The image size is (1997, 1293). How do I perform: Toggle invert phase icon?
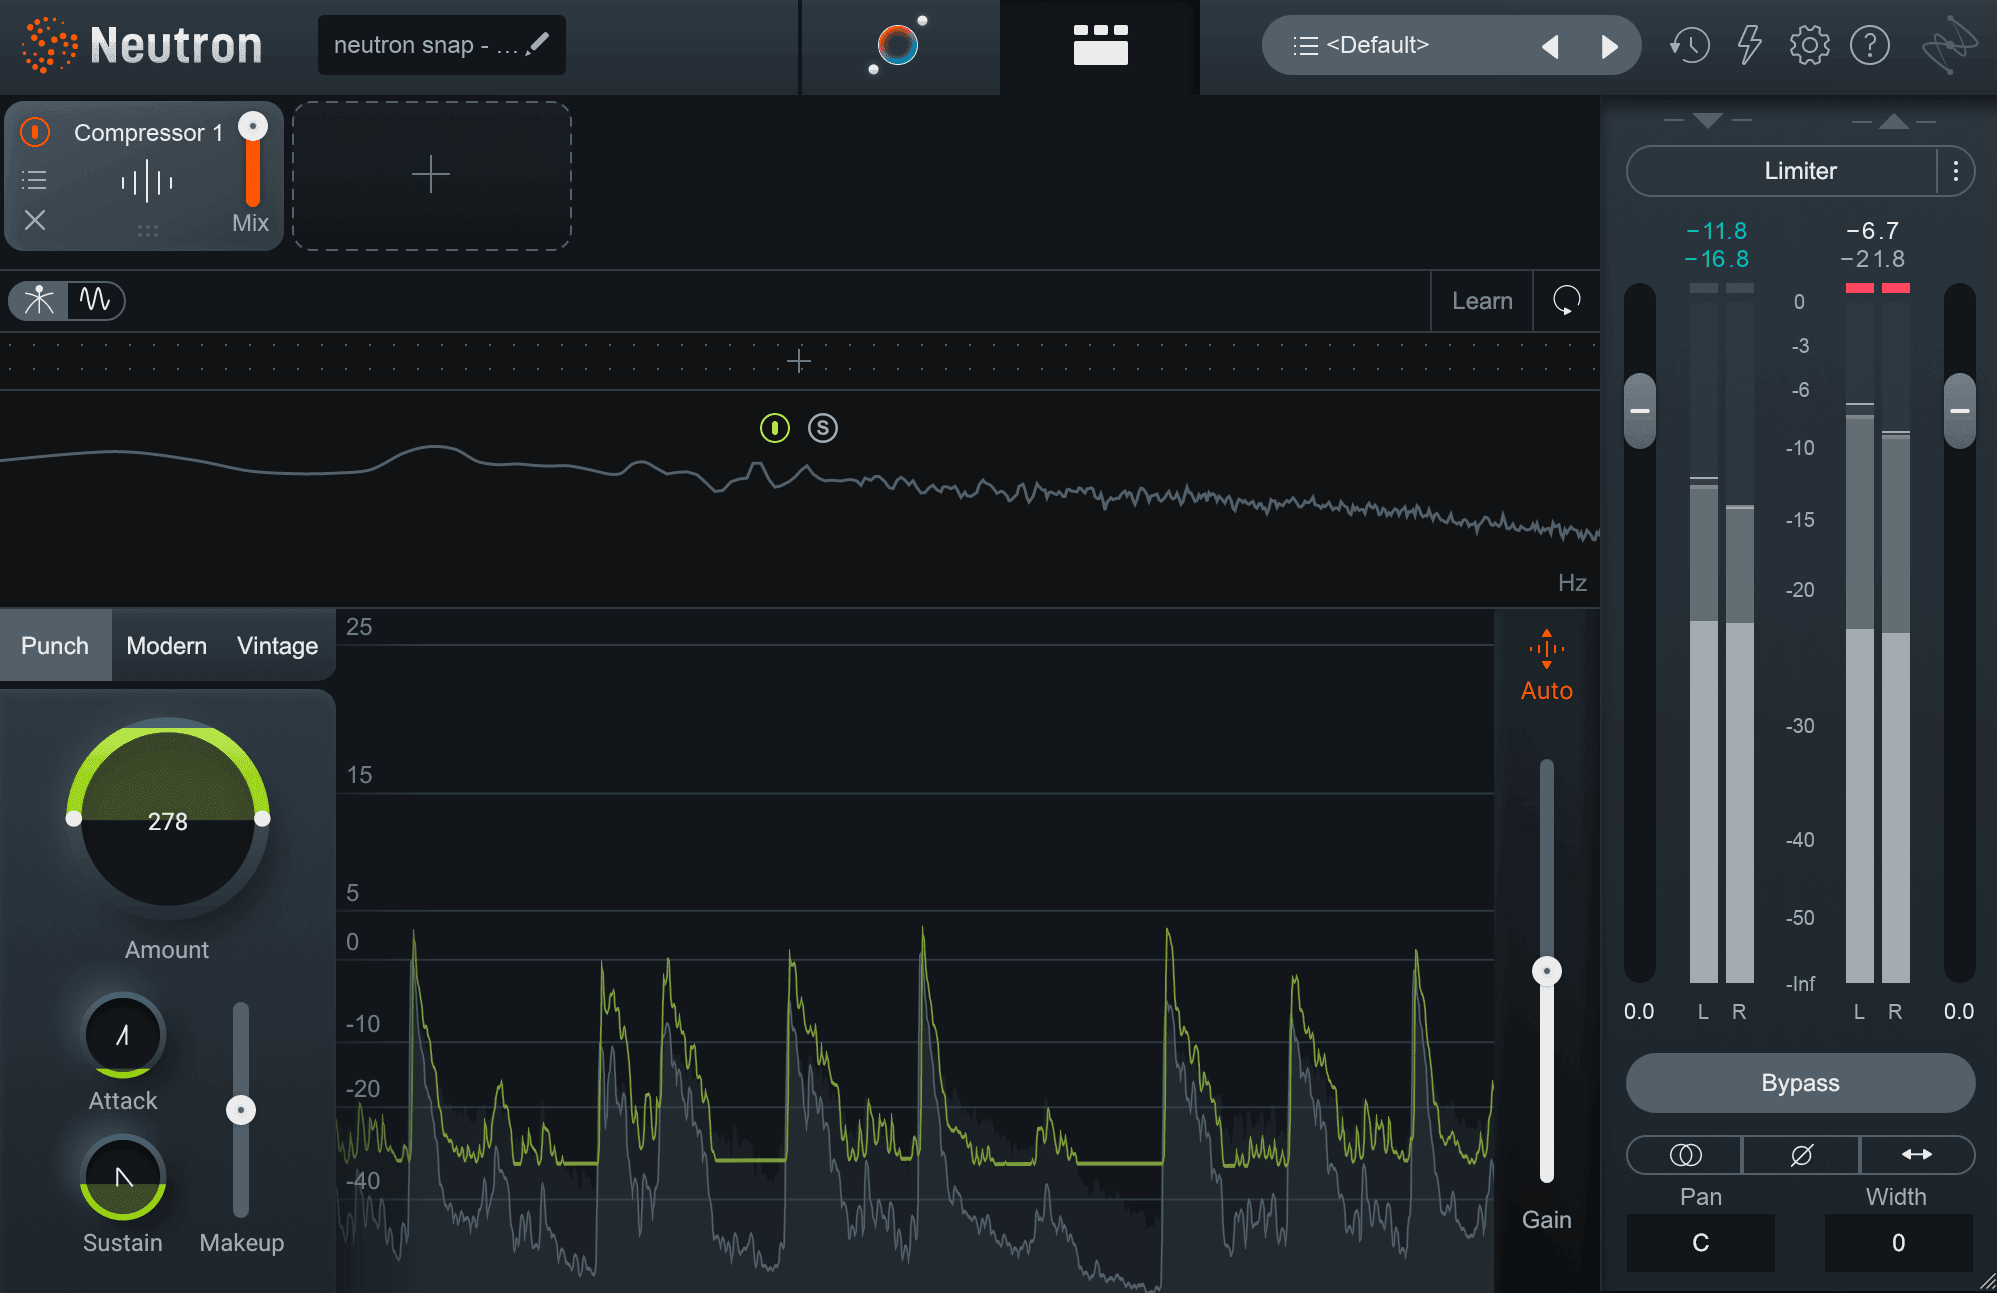(1801, 1155)
